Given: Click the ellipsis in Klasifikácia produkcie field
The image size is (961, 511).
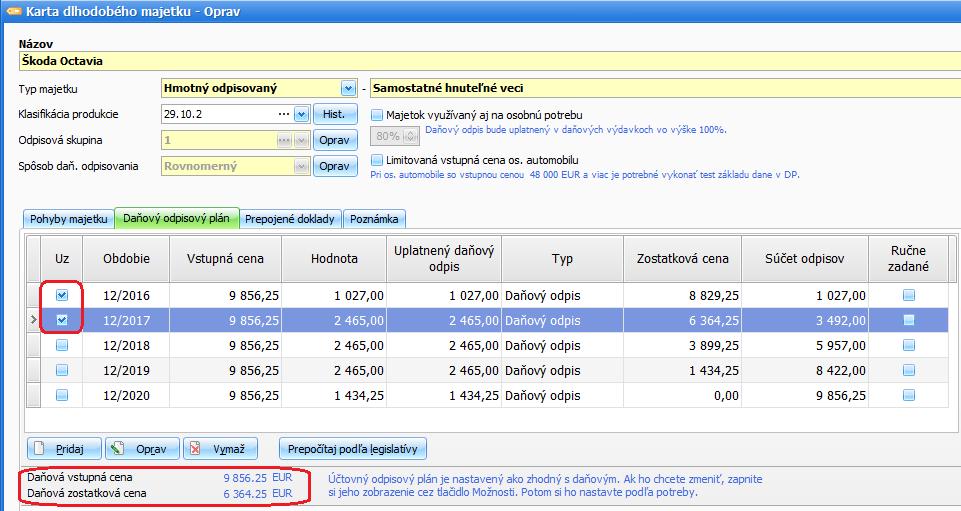Looking at the screenshot, I should [x=283, y=114].
